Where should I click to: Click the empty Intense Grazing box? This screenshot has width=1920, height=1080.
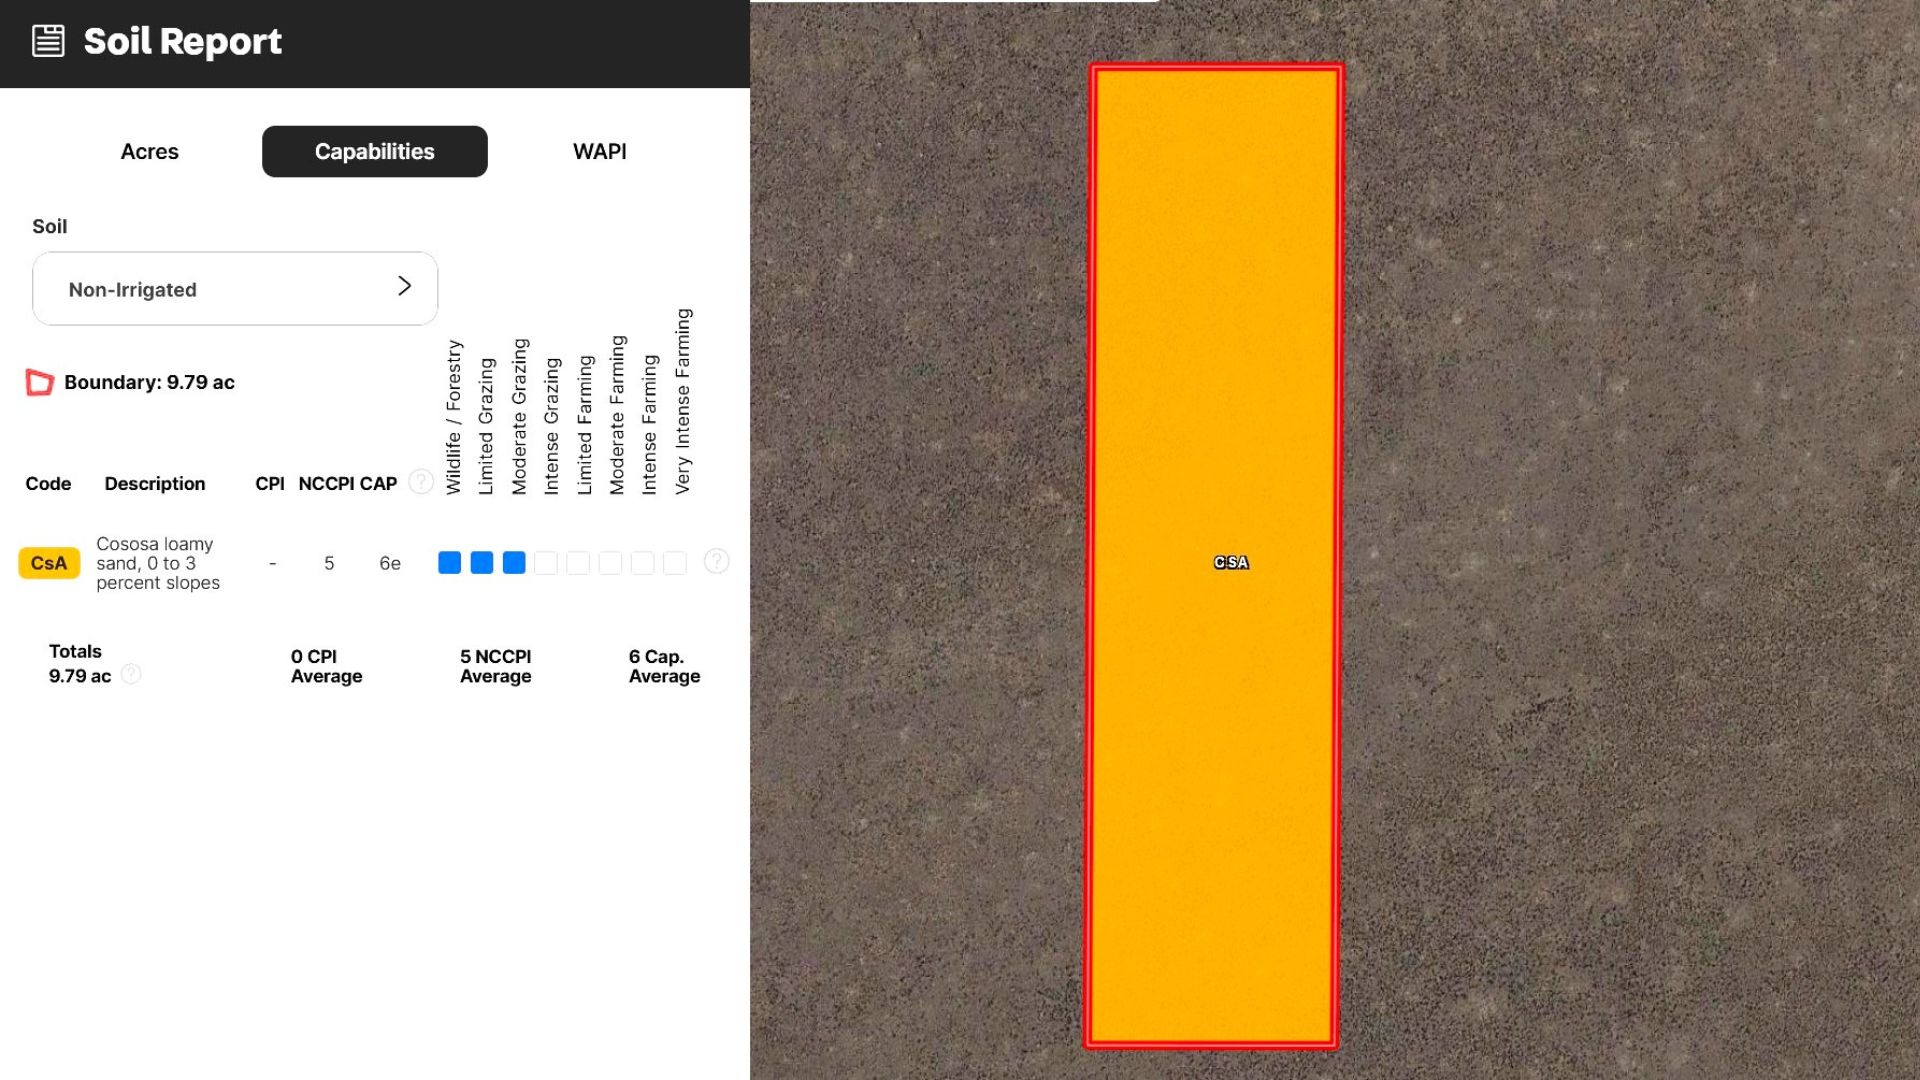pos(546,563)
